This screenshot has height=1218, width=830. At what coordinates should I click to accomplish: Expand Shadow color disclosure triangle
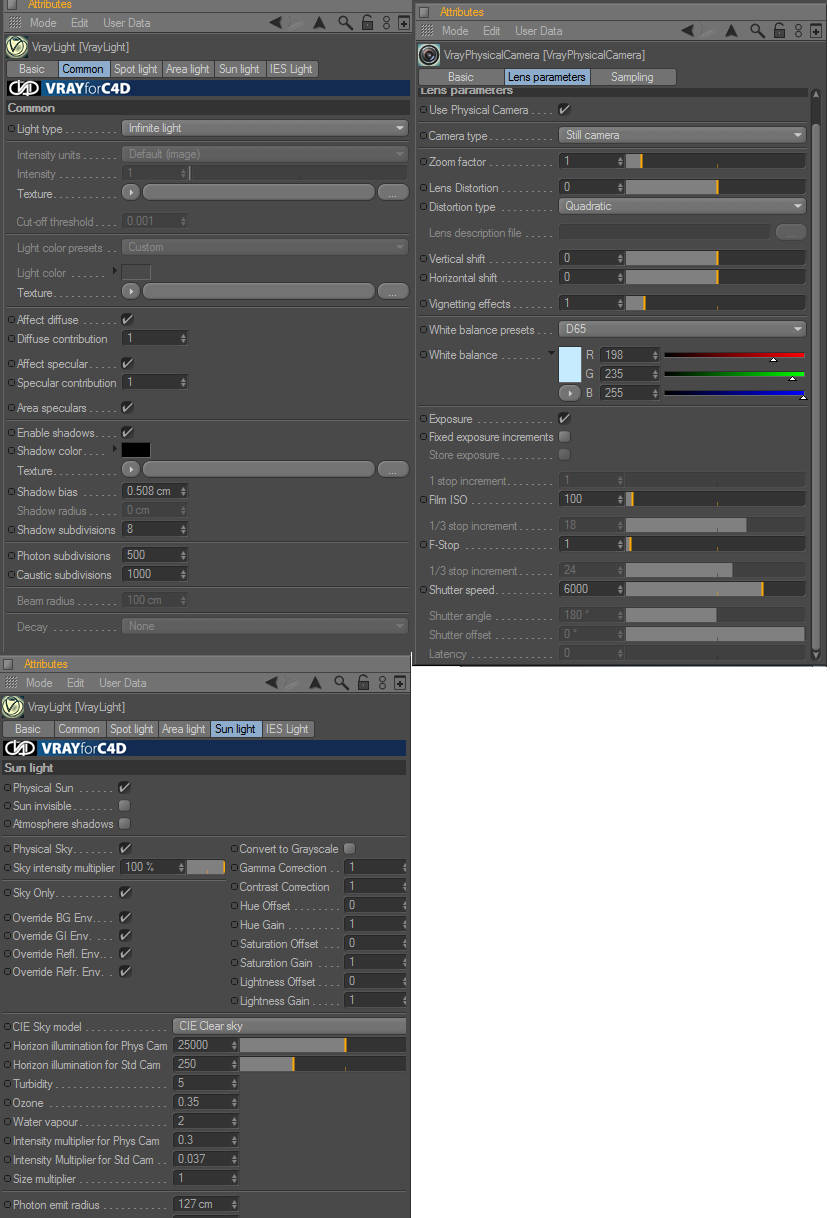click(x=114, y=450)
